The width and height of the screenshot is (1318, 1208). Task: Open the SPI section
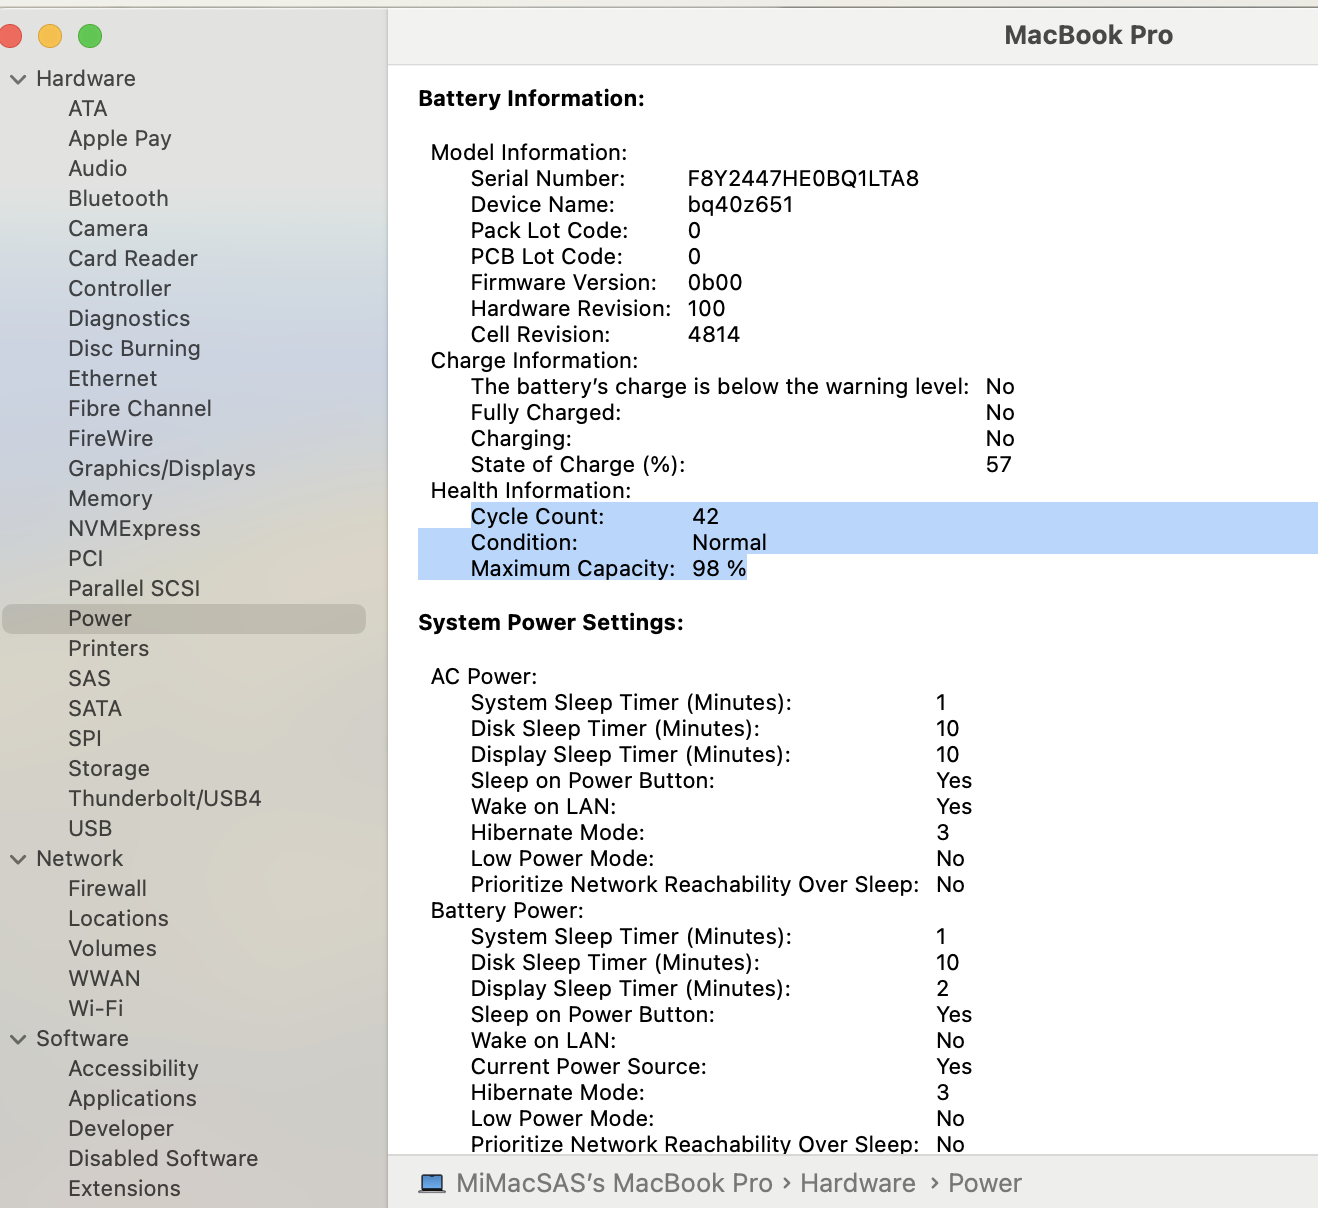click(85, 739)
